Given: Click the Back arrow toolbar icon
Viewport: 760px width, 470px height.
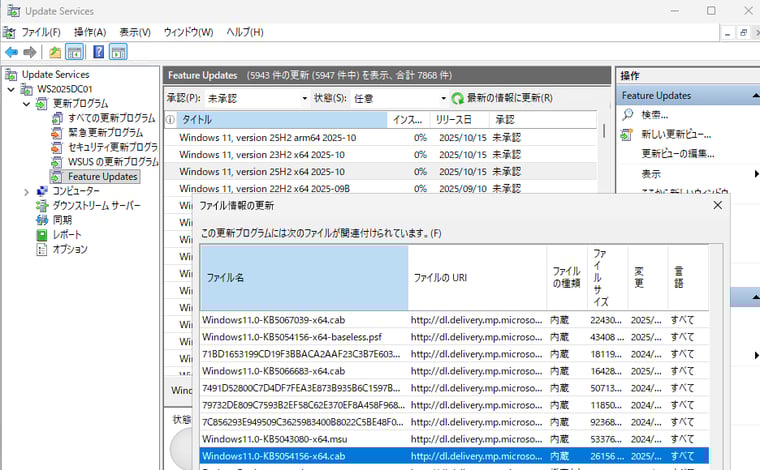Looking at the screenshot, I should pyautogui.click(x=12, y=52).
